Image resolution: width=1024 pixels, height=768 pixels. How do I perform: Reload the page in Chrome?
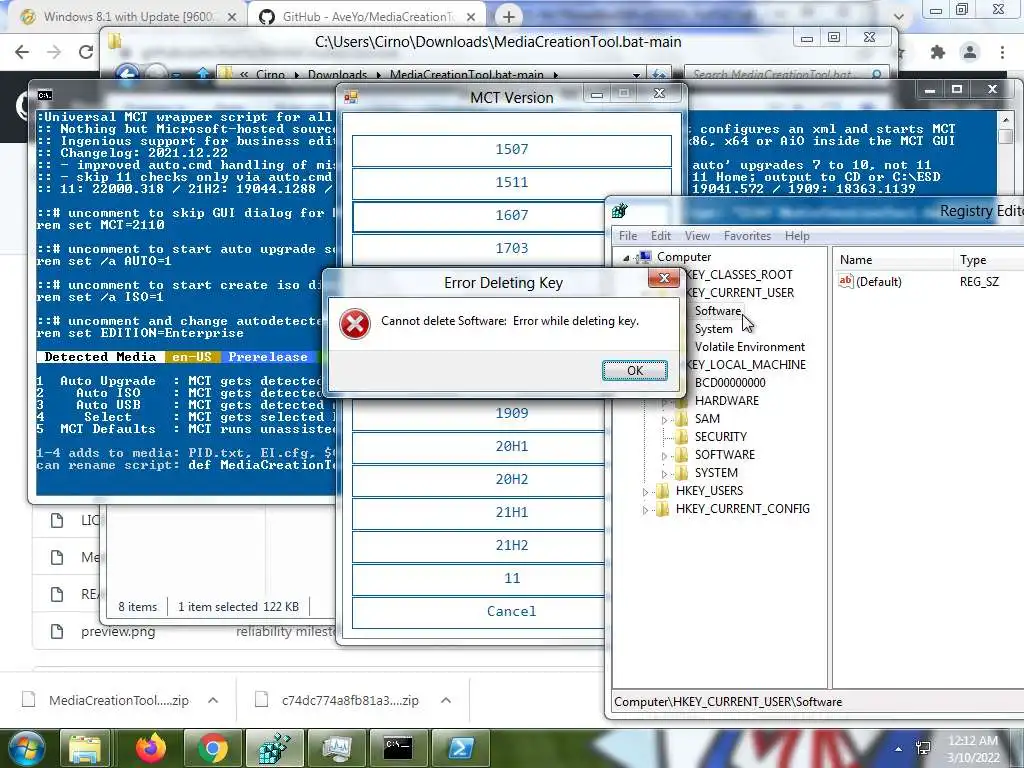(x=86, y=52)
